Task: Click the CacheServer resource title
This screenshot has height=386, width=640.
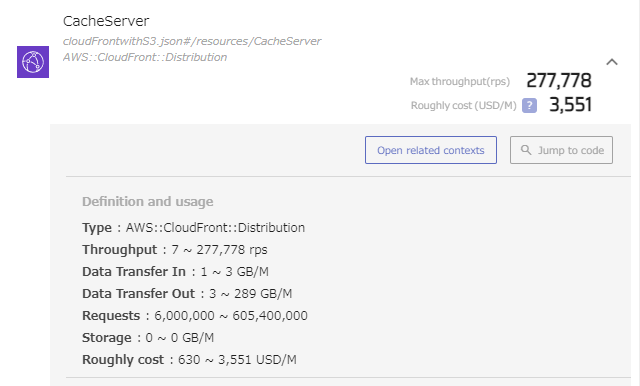Action: pos(106,21)
